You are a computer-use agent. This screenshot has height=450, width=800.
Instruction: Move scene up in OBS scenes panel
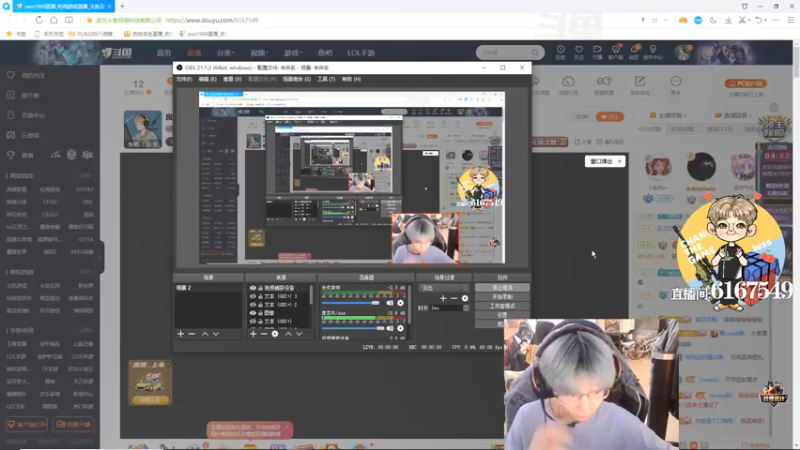[x=205, y=334]
